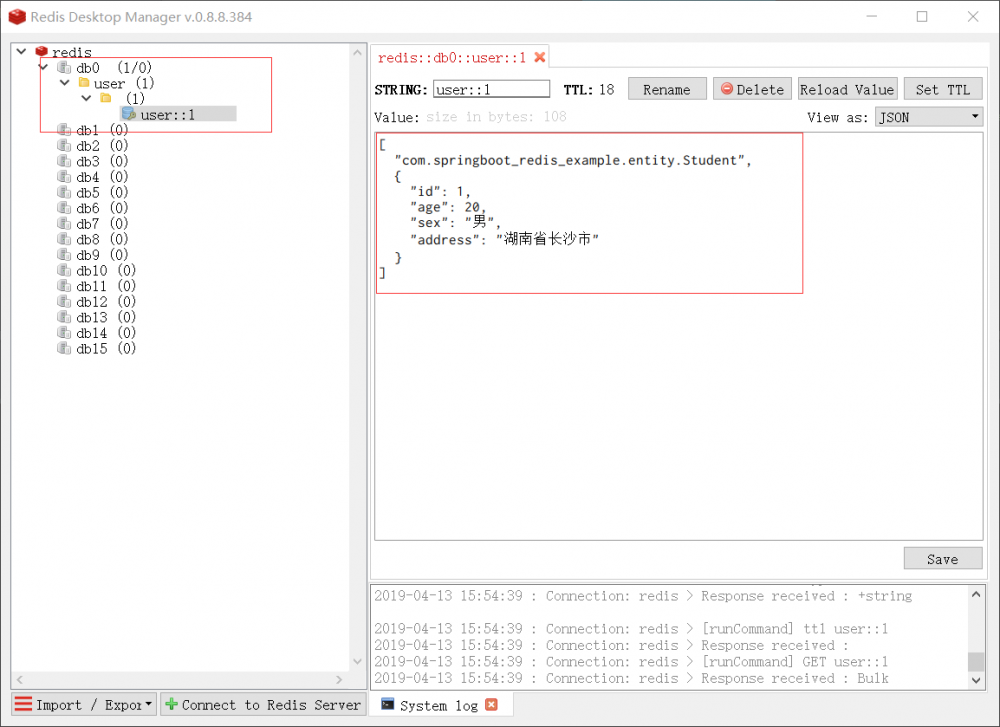
Task: Click the System log terminal icon
Action: [387, 705]
